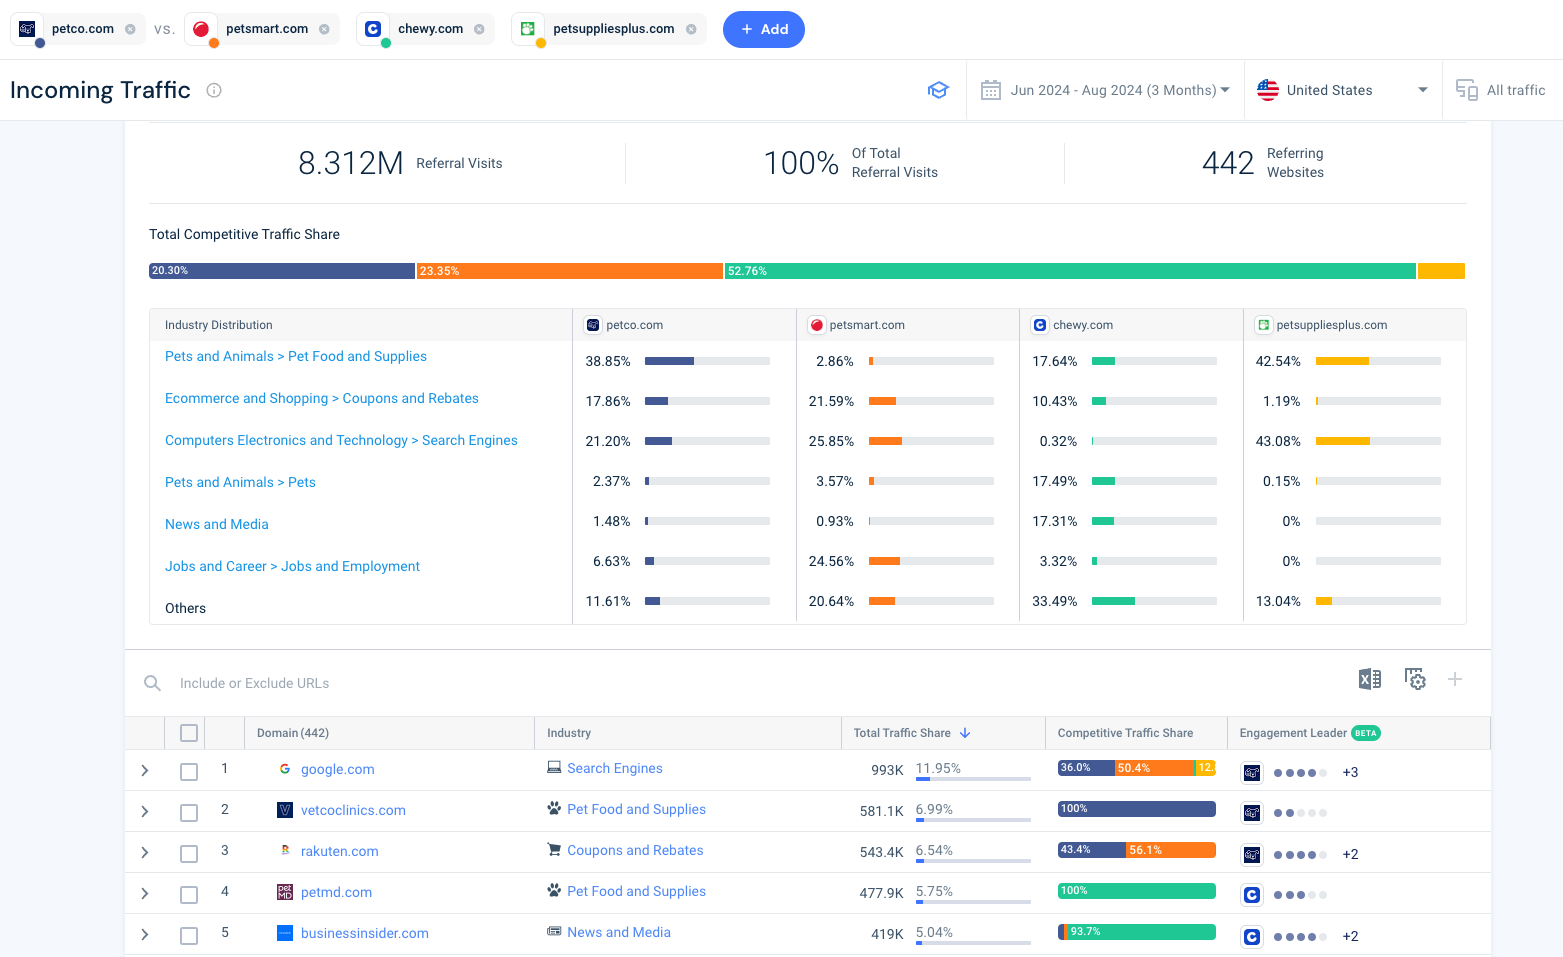Screen dimensions: 1563x957
Task: Click the petco blue 20.30% share bar segment
Action: 282,271
